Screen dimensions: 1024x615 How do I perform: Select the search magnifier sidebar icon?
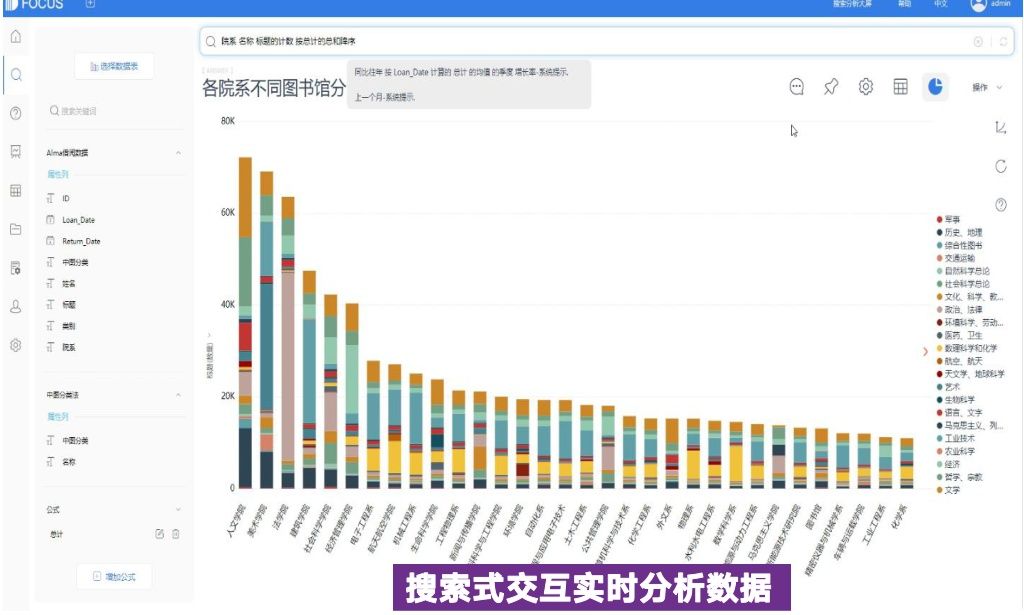16,74
